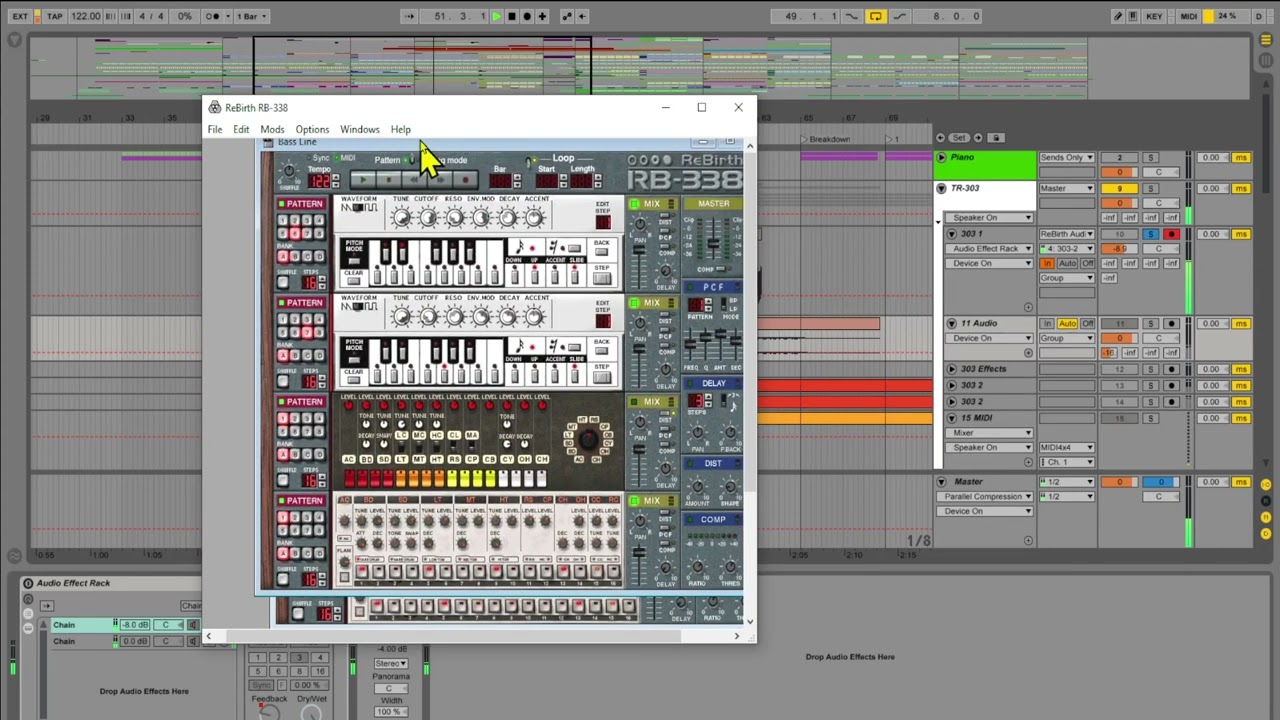Disarm recording on the 303 1 track
The image size is (1280, 720).
pyautogui.click(x=1171, y=234)
